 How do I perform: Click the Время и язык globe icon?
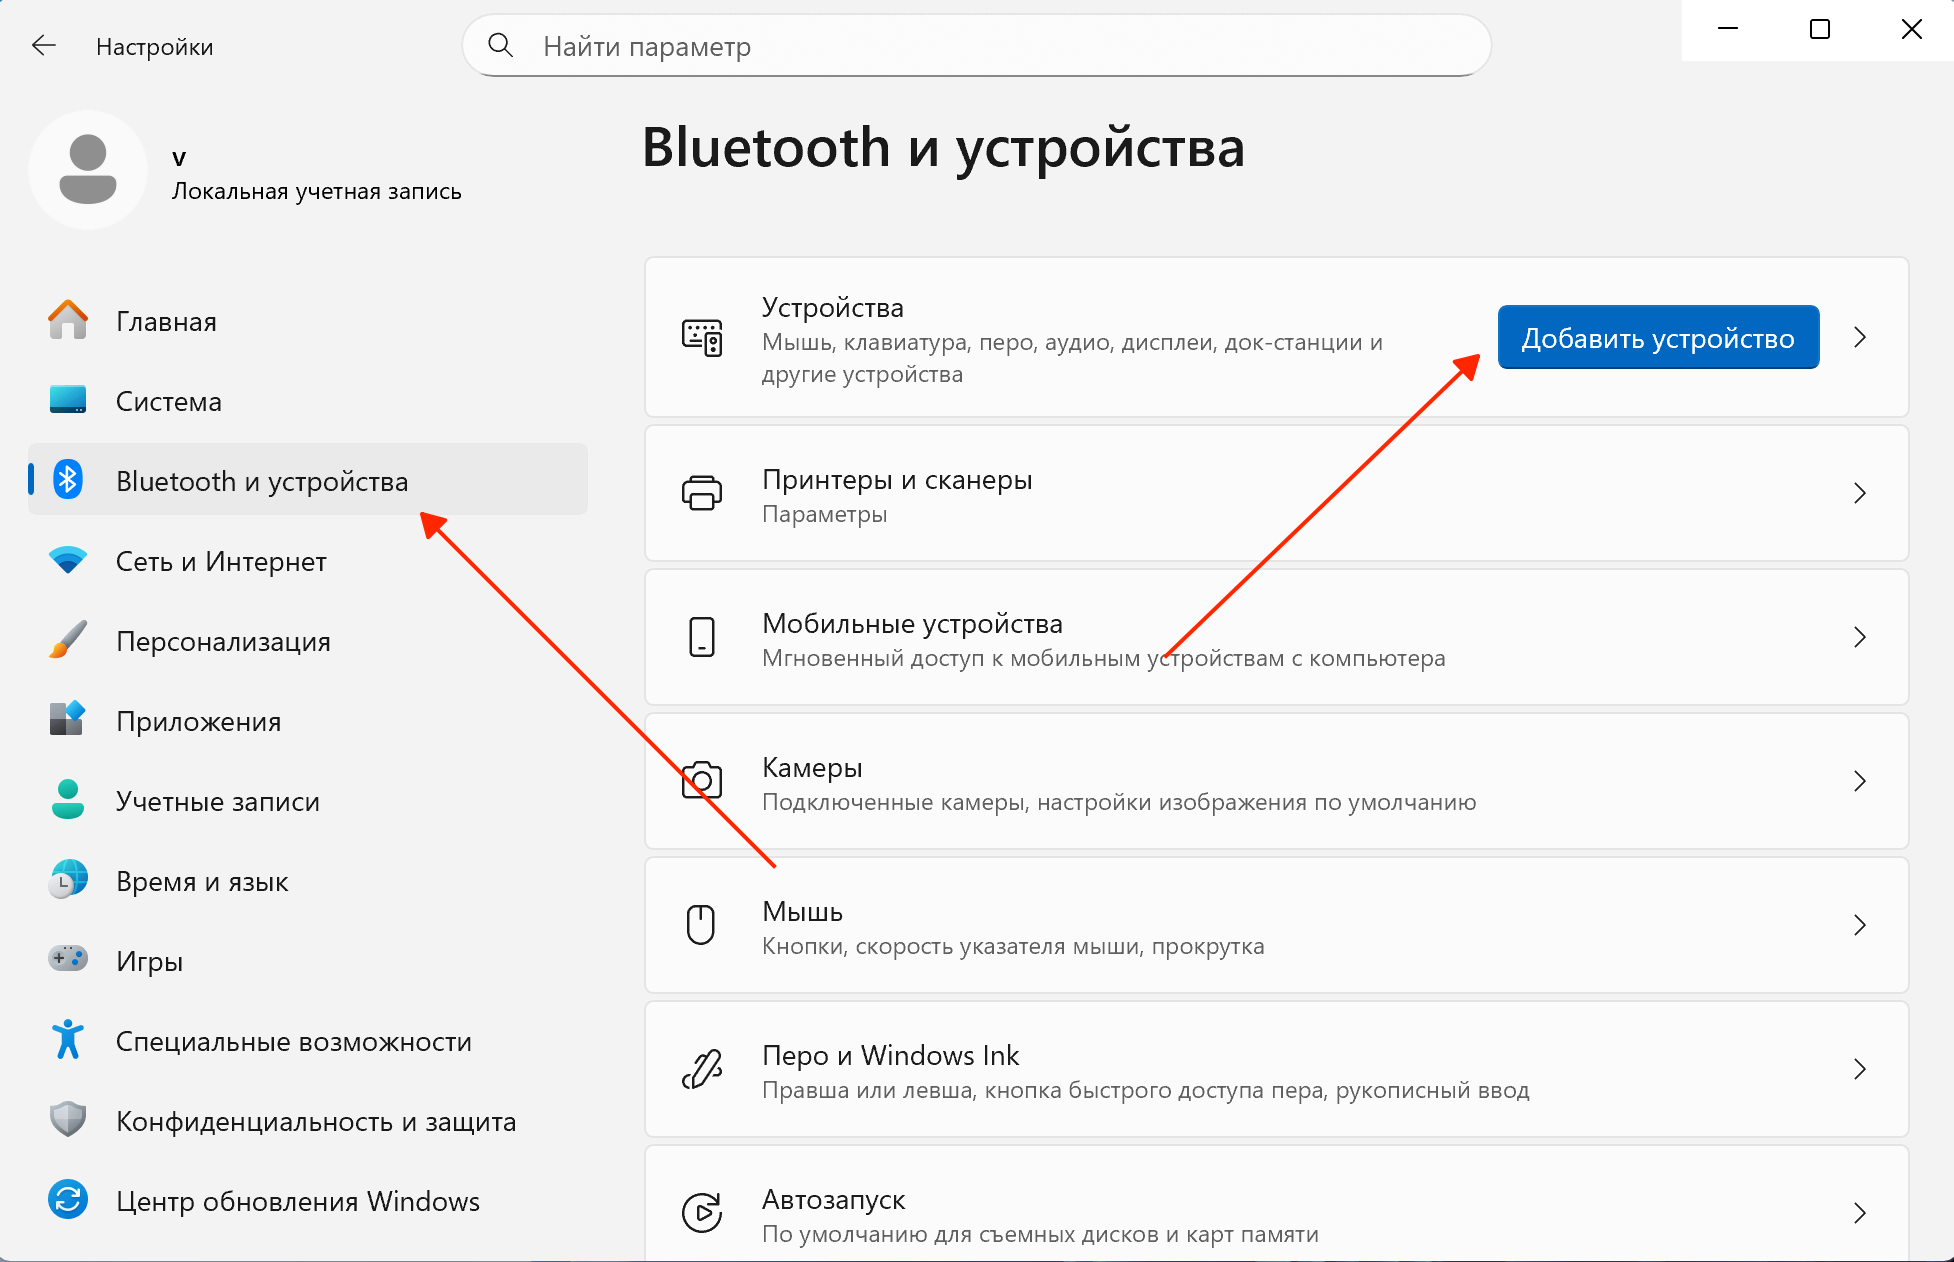(68, 880)
